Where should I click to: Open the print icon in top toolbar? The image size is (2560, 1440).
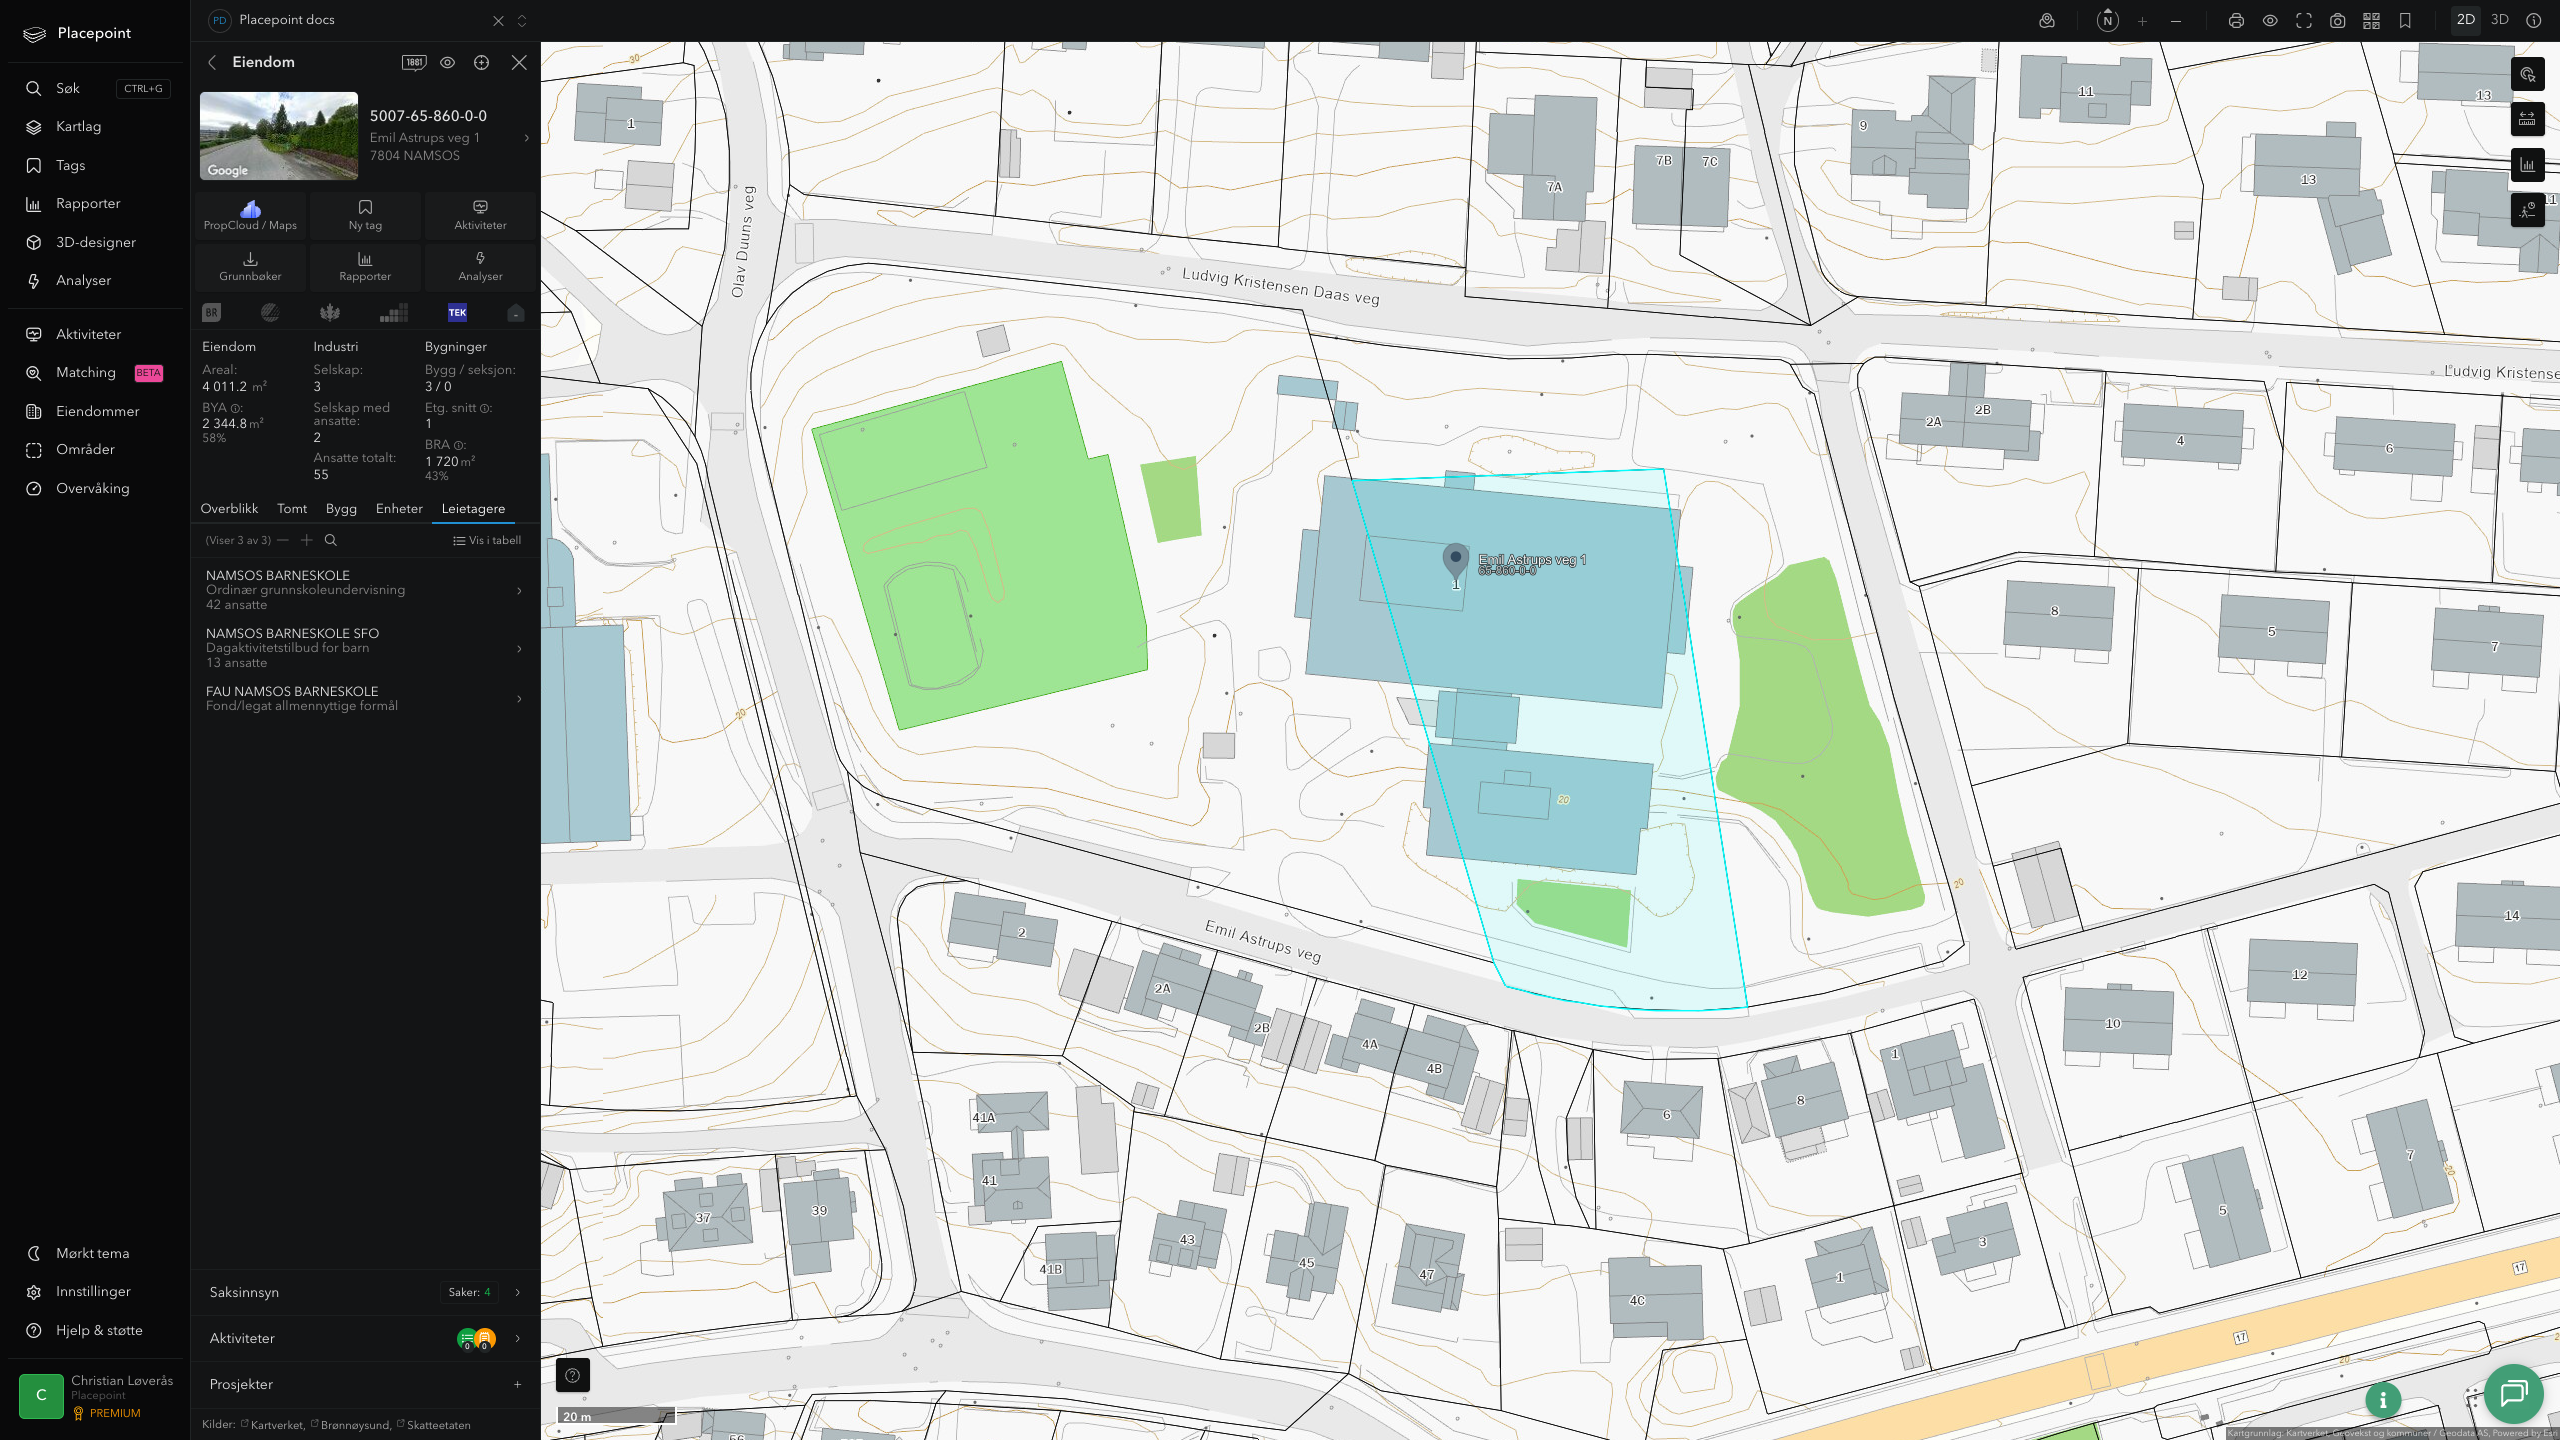pyautogui.click(x=2236, y=21)
